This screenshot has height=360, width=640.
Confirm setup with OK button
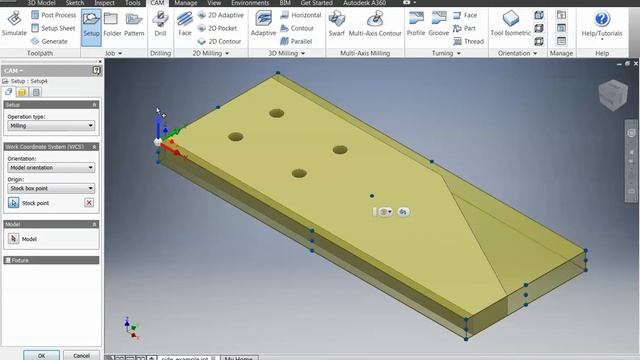[41, 355]
